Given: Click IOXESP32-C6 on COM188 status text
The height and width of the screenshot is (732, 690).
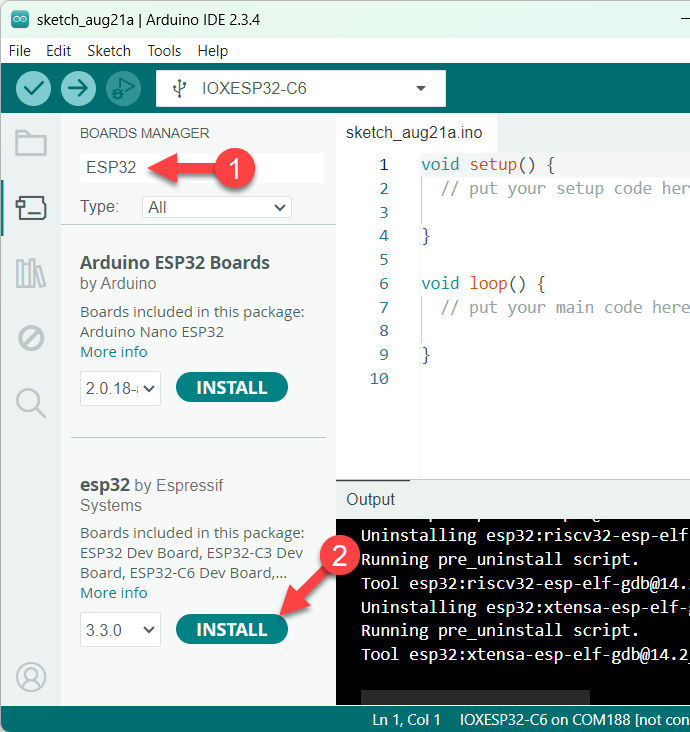Looking at the screenshot, I should click(x=574, y=720).
